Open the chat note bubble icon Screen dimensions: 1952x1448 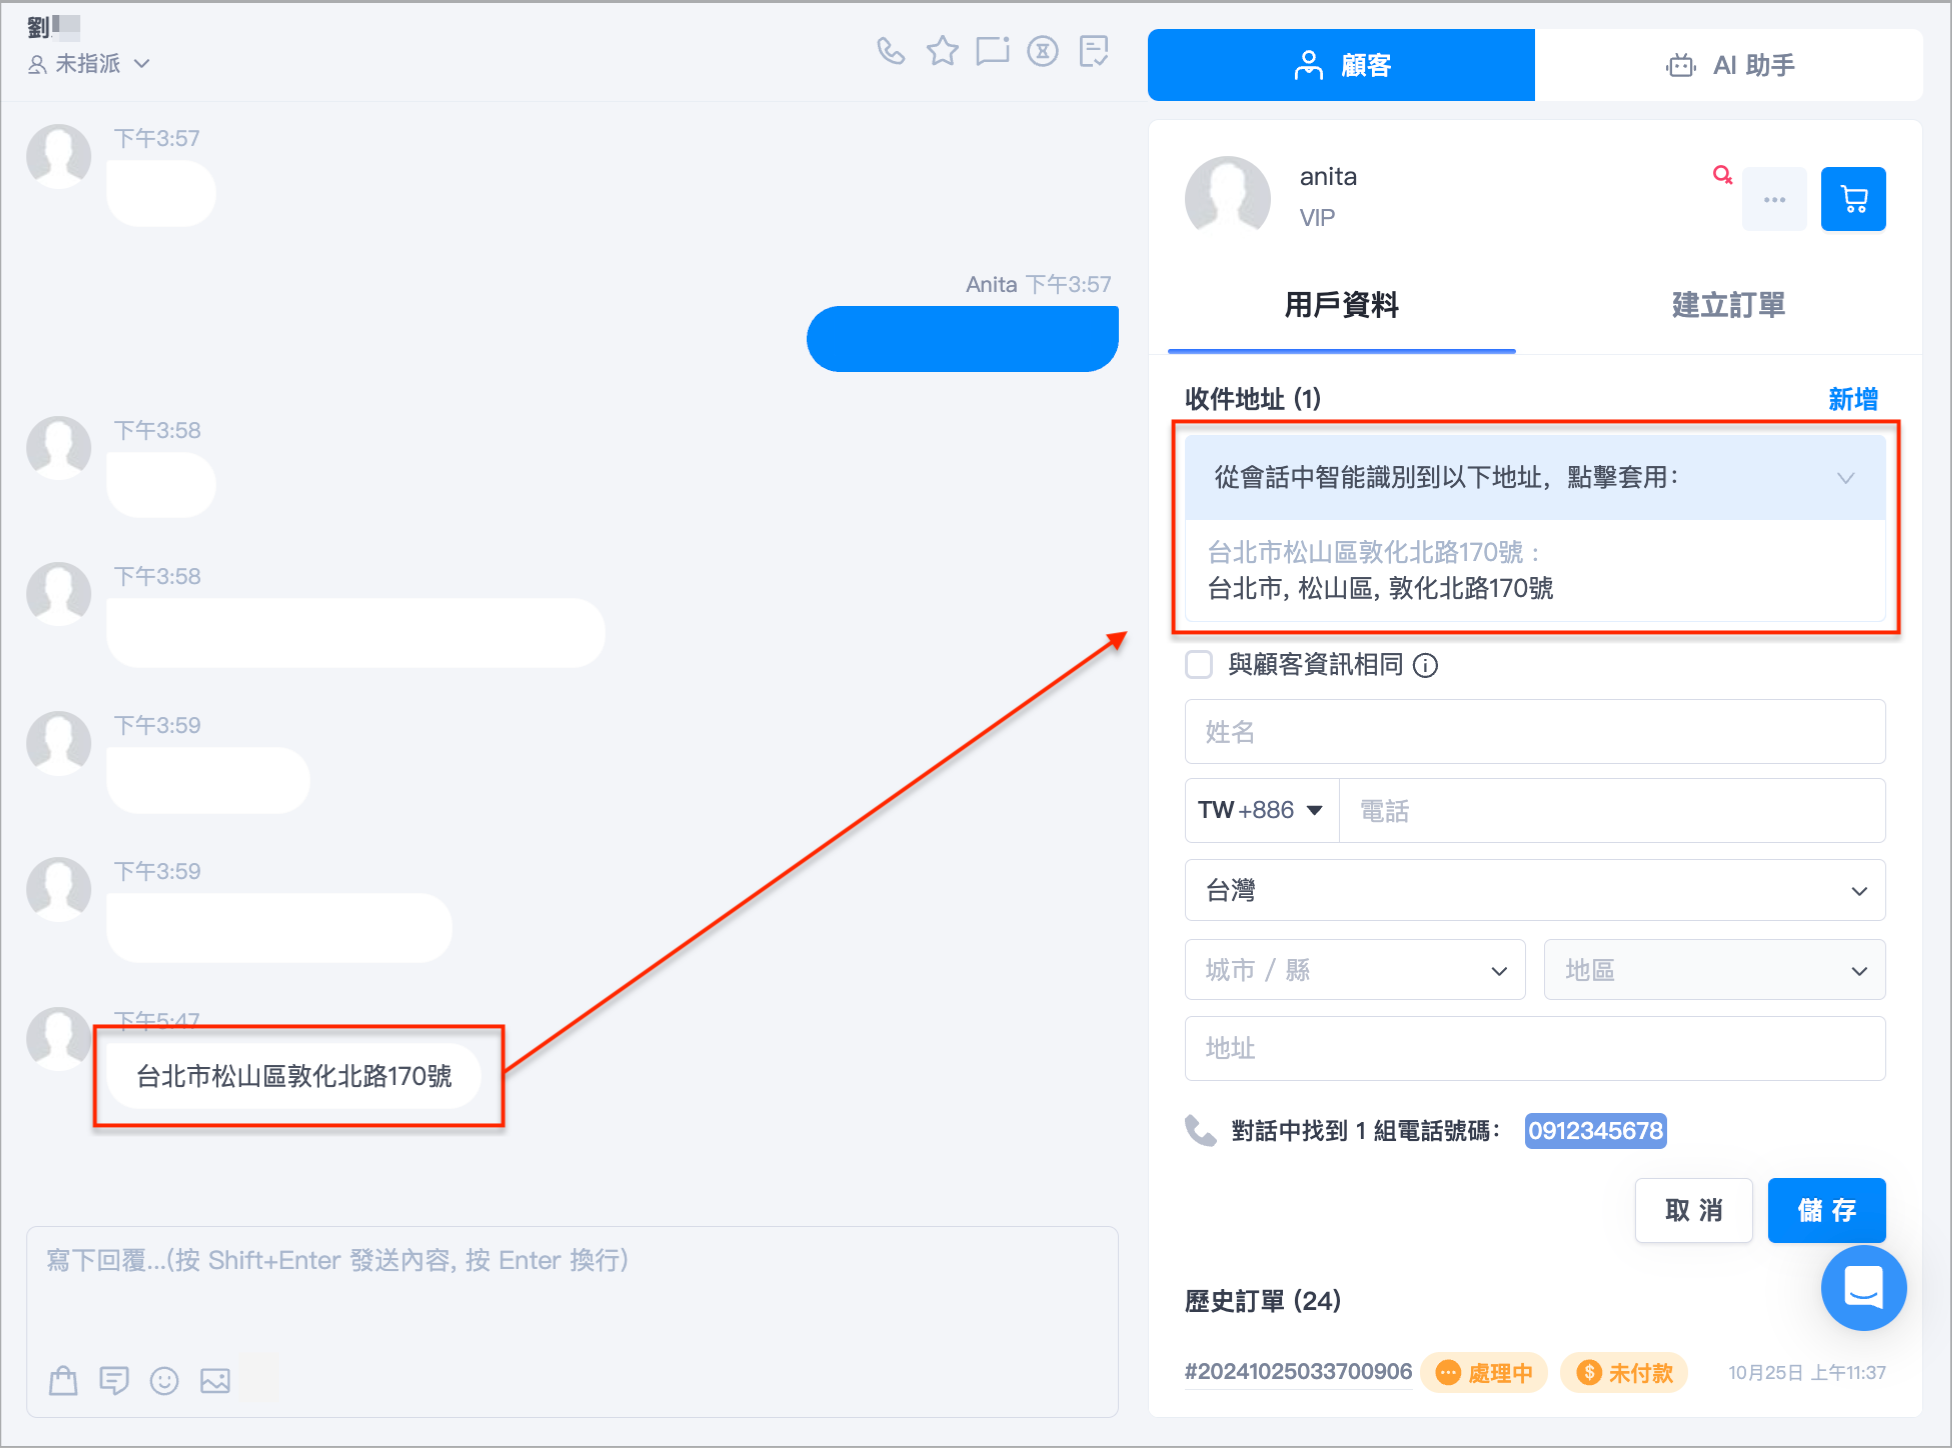(993, 51)
